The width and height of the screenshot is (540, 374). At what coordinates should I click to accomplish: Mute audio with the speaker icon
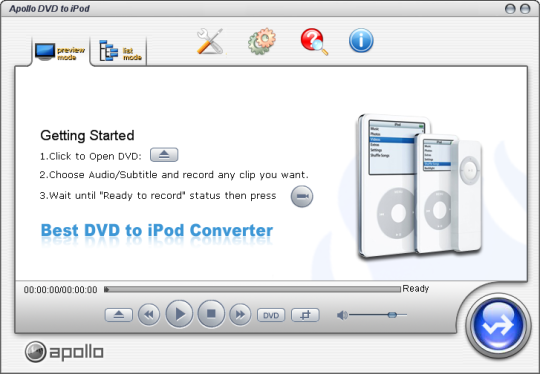[x=342, y=315]
